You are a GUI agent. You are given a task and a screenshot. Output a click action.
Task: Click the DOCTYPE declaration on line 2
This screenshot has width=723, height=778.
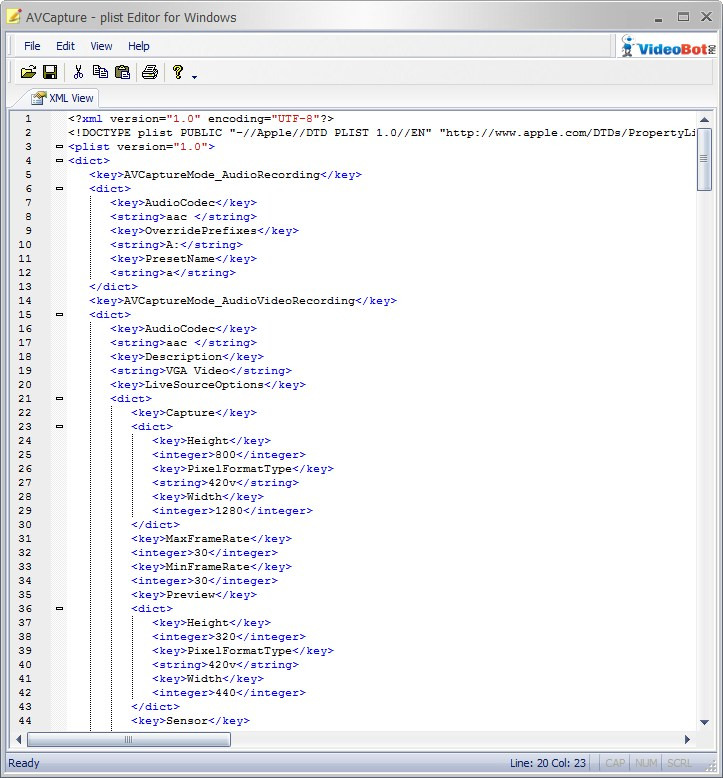point(381,132)
